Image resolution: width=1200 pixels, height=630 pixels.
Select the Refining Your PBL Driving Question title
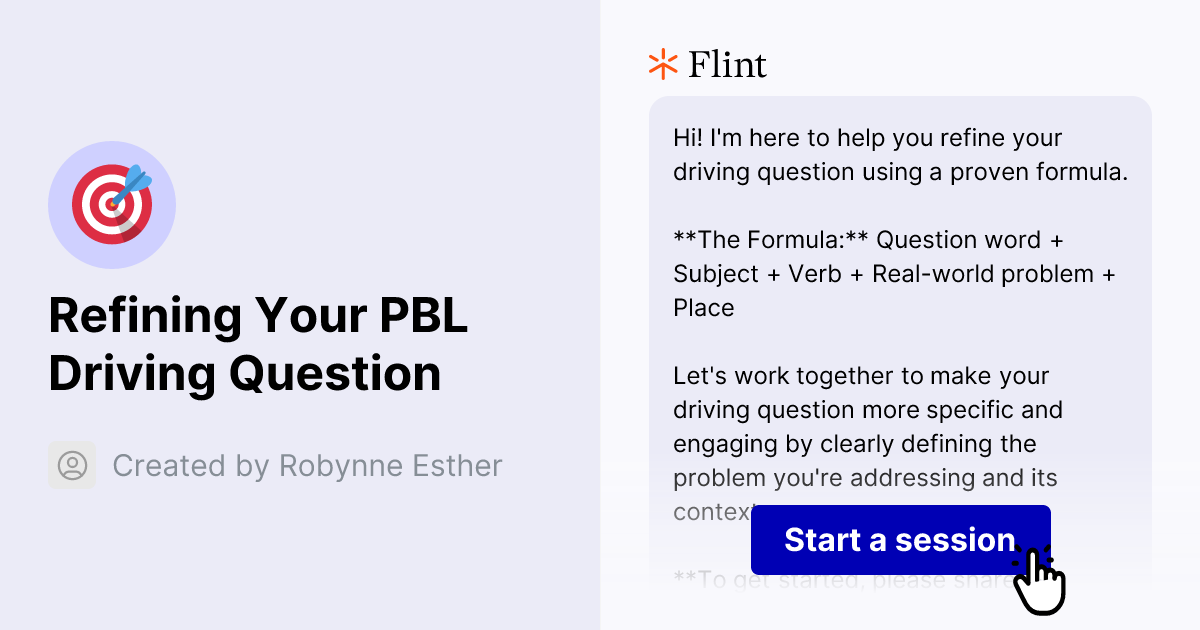pyautogui.click(x=259, y=345)
